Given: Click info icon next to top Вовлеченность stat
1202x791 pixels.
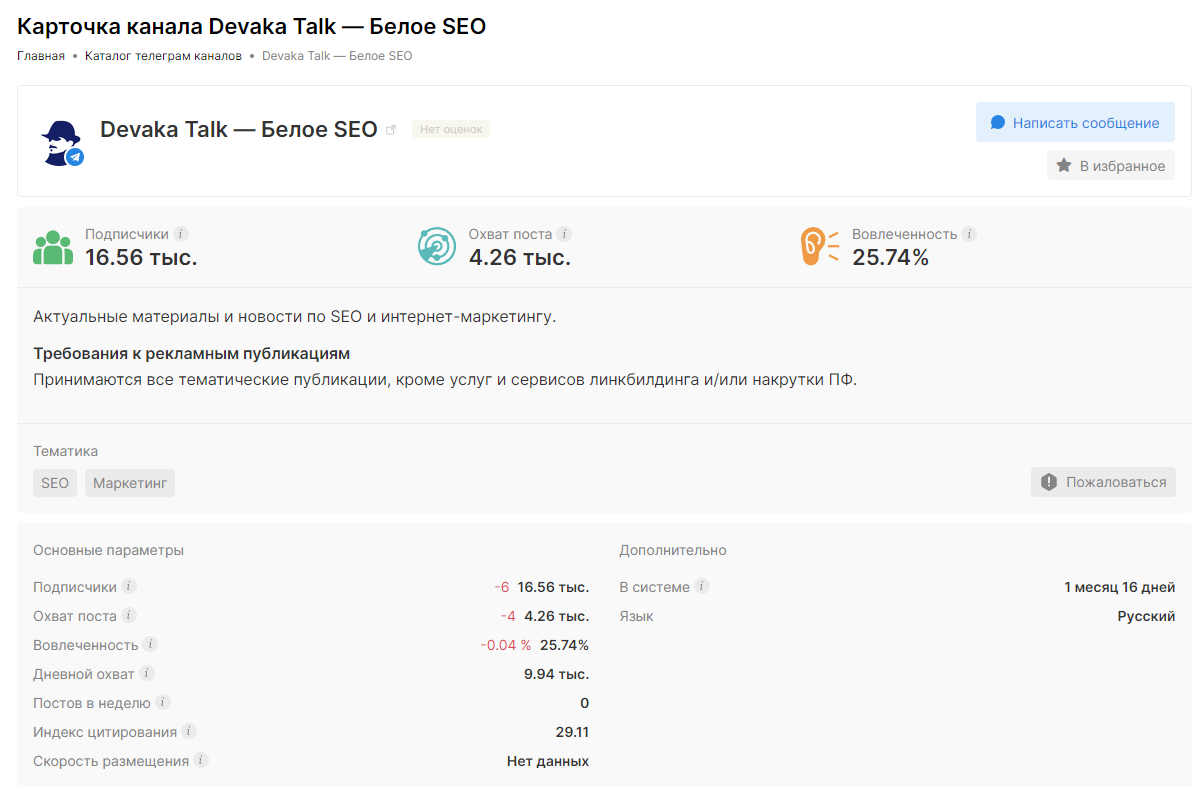Looking at the screenshot, I should (969, 234).
